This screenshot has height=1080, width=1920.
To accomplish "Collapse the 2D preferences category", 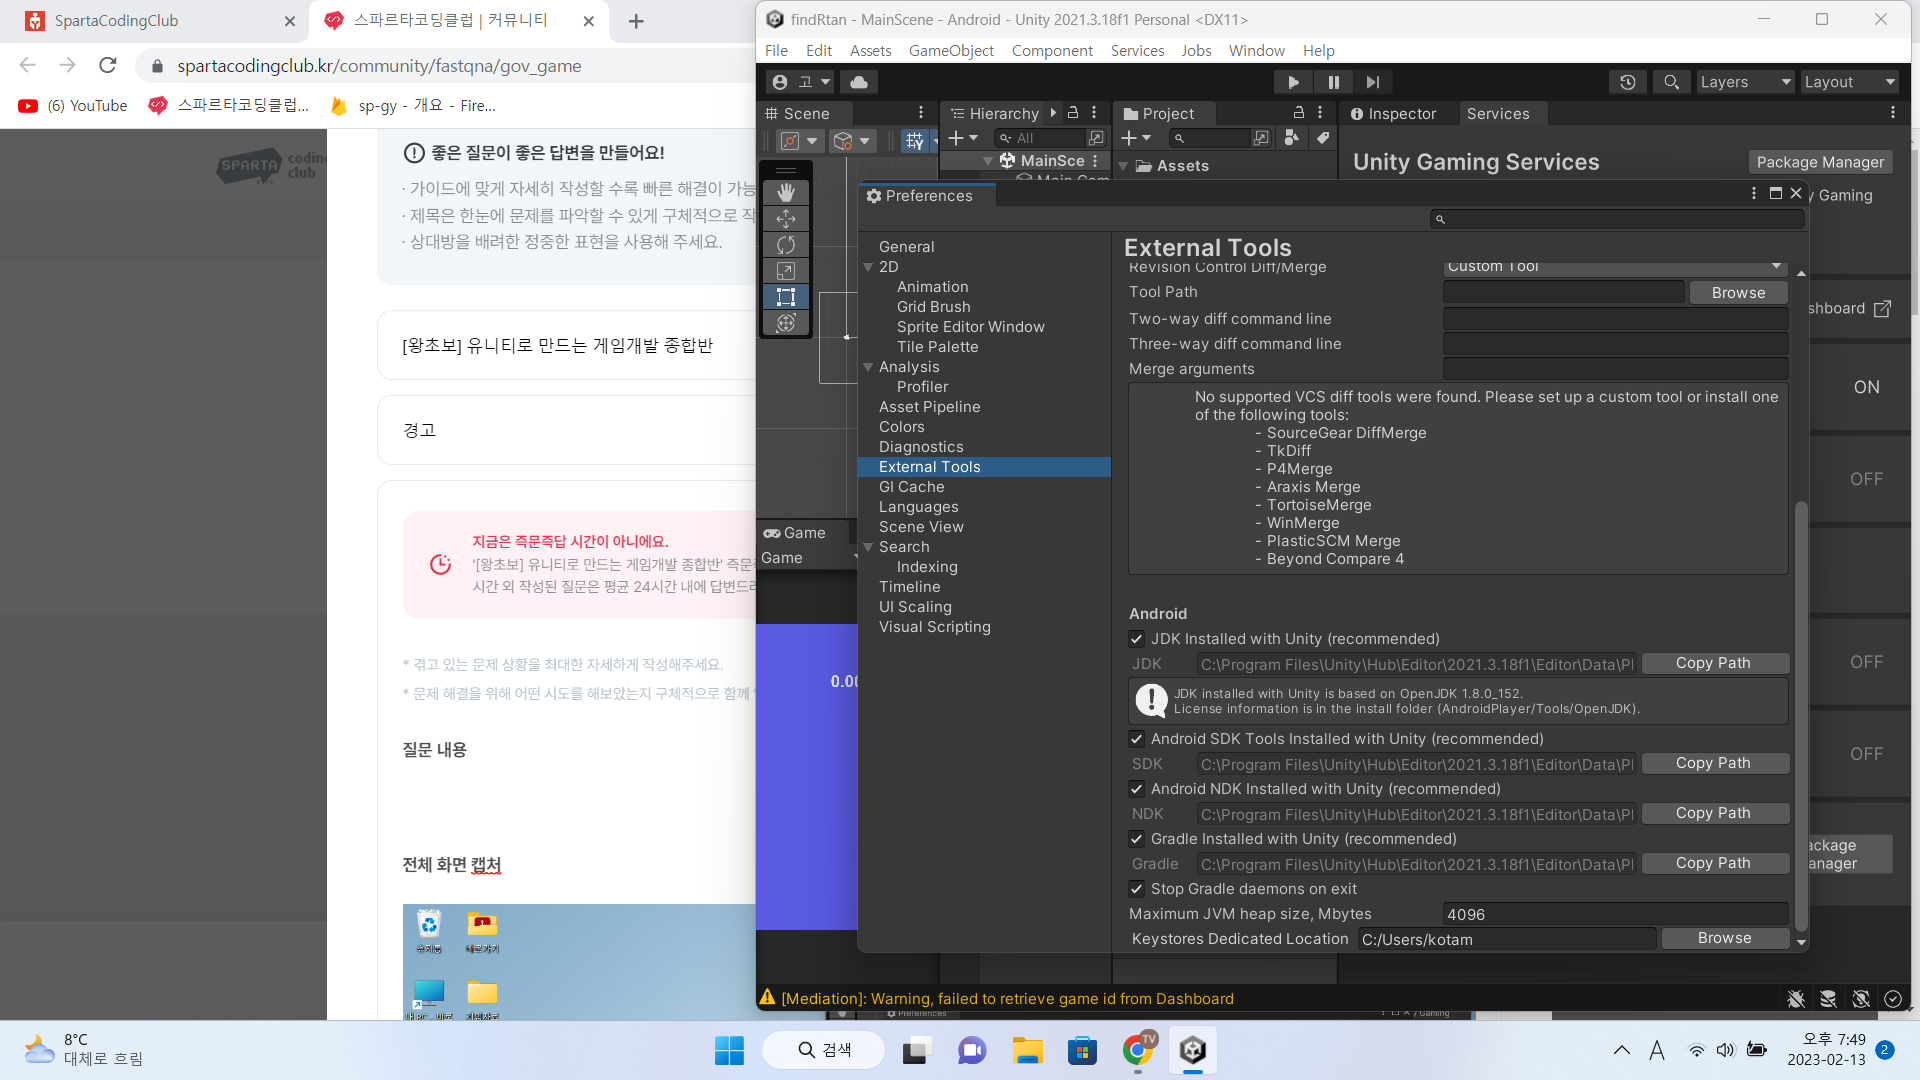I will [868, 267].
